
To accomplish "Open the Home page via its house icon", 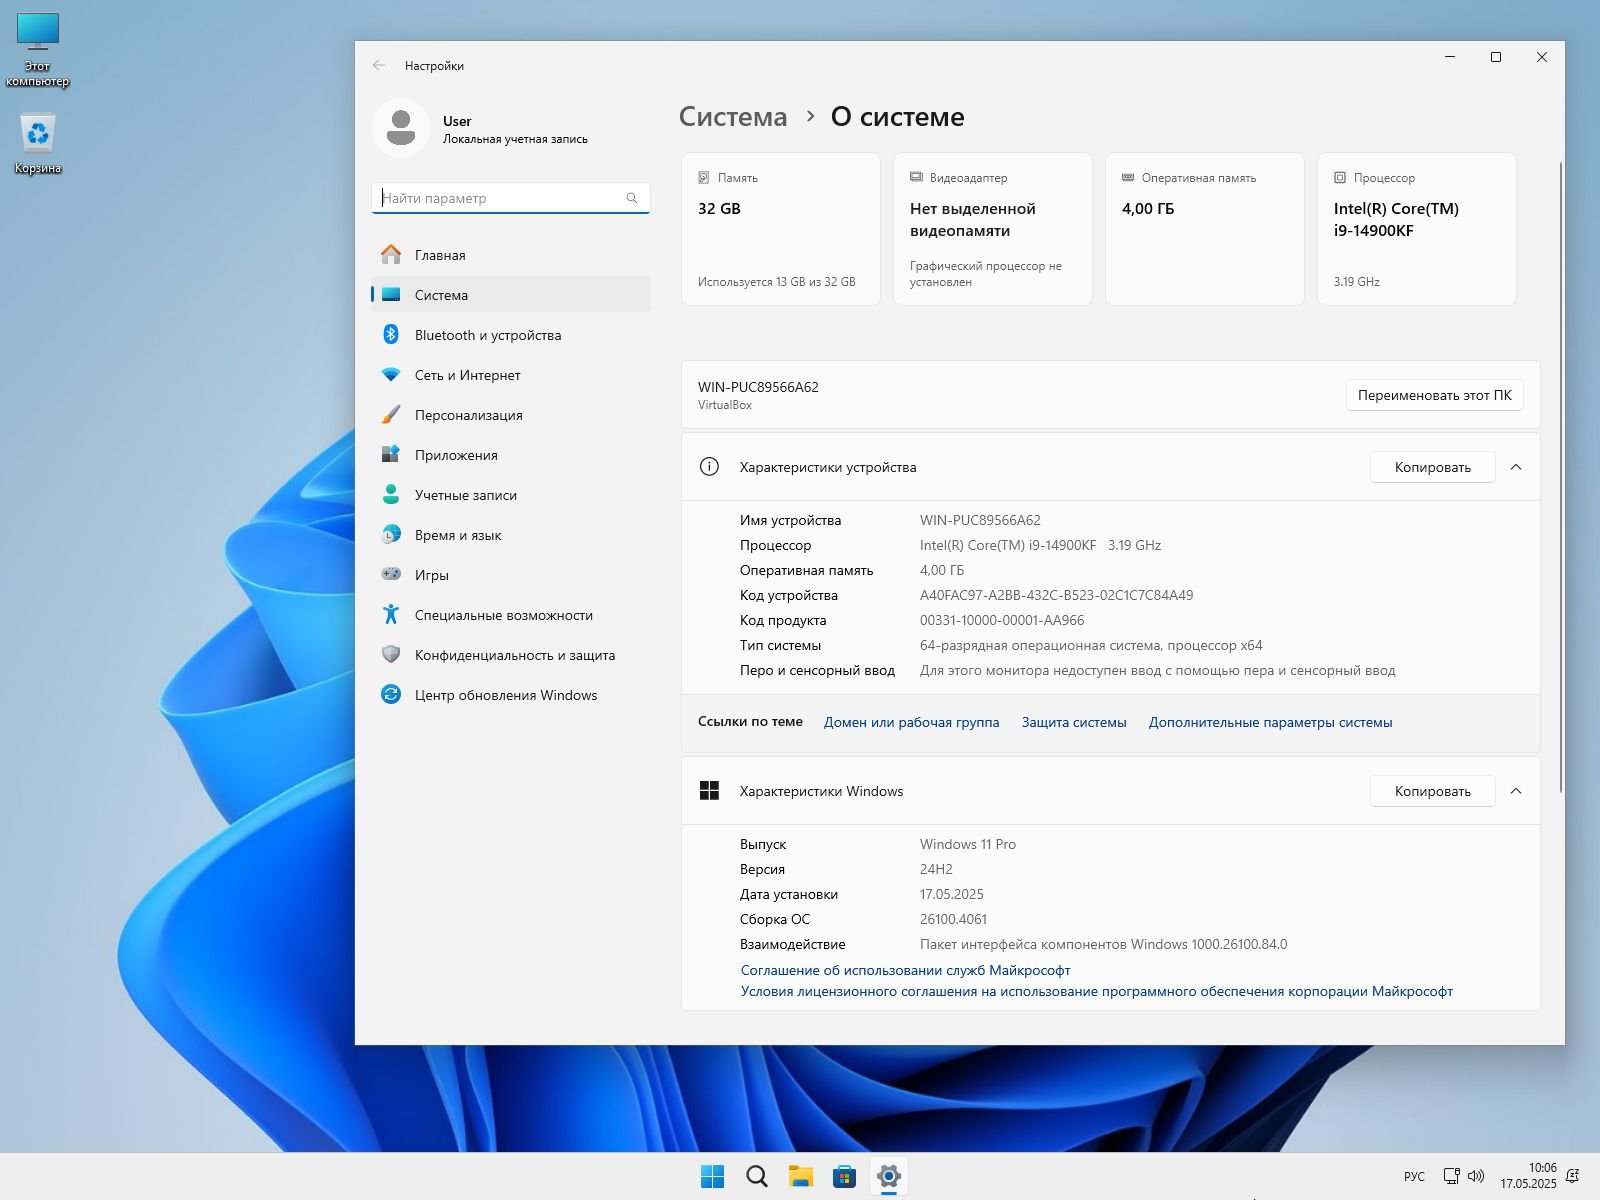I will click(391, 254).
